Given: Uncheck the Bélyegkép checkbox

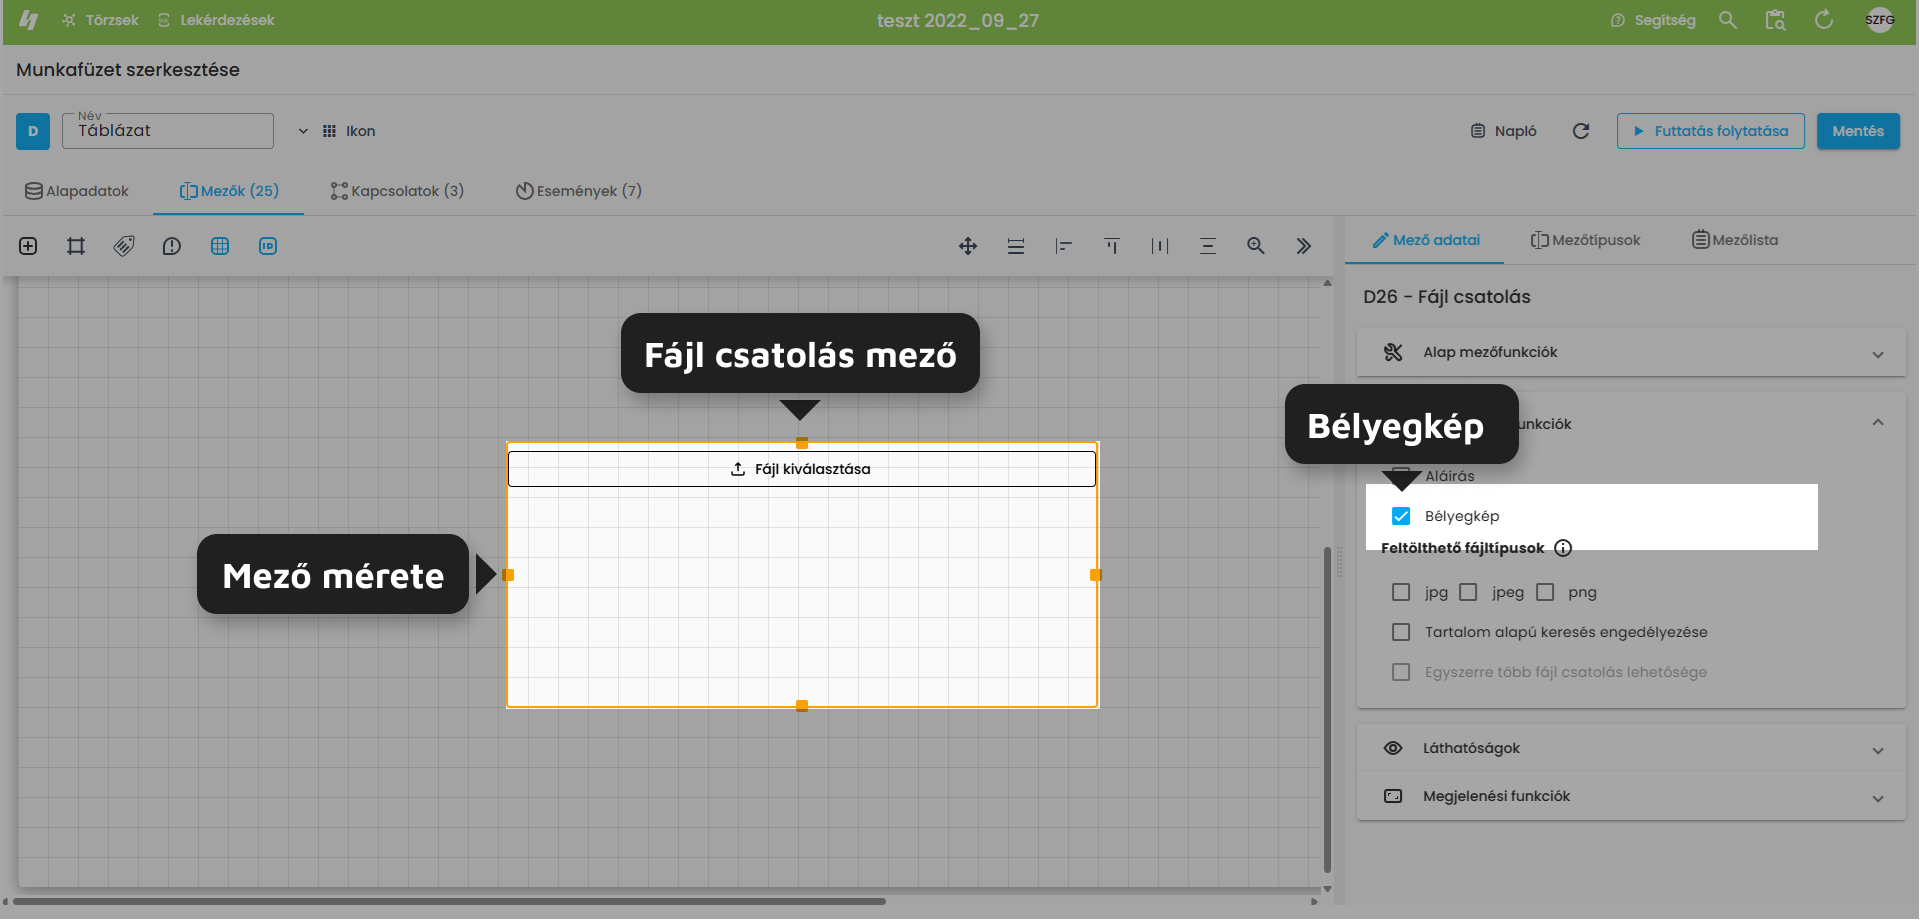Looking at the screenshot, I should tap(1401, 516).
